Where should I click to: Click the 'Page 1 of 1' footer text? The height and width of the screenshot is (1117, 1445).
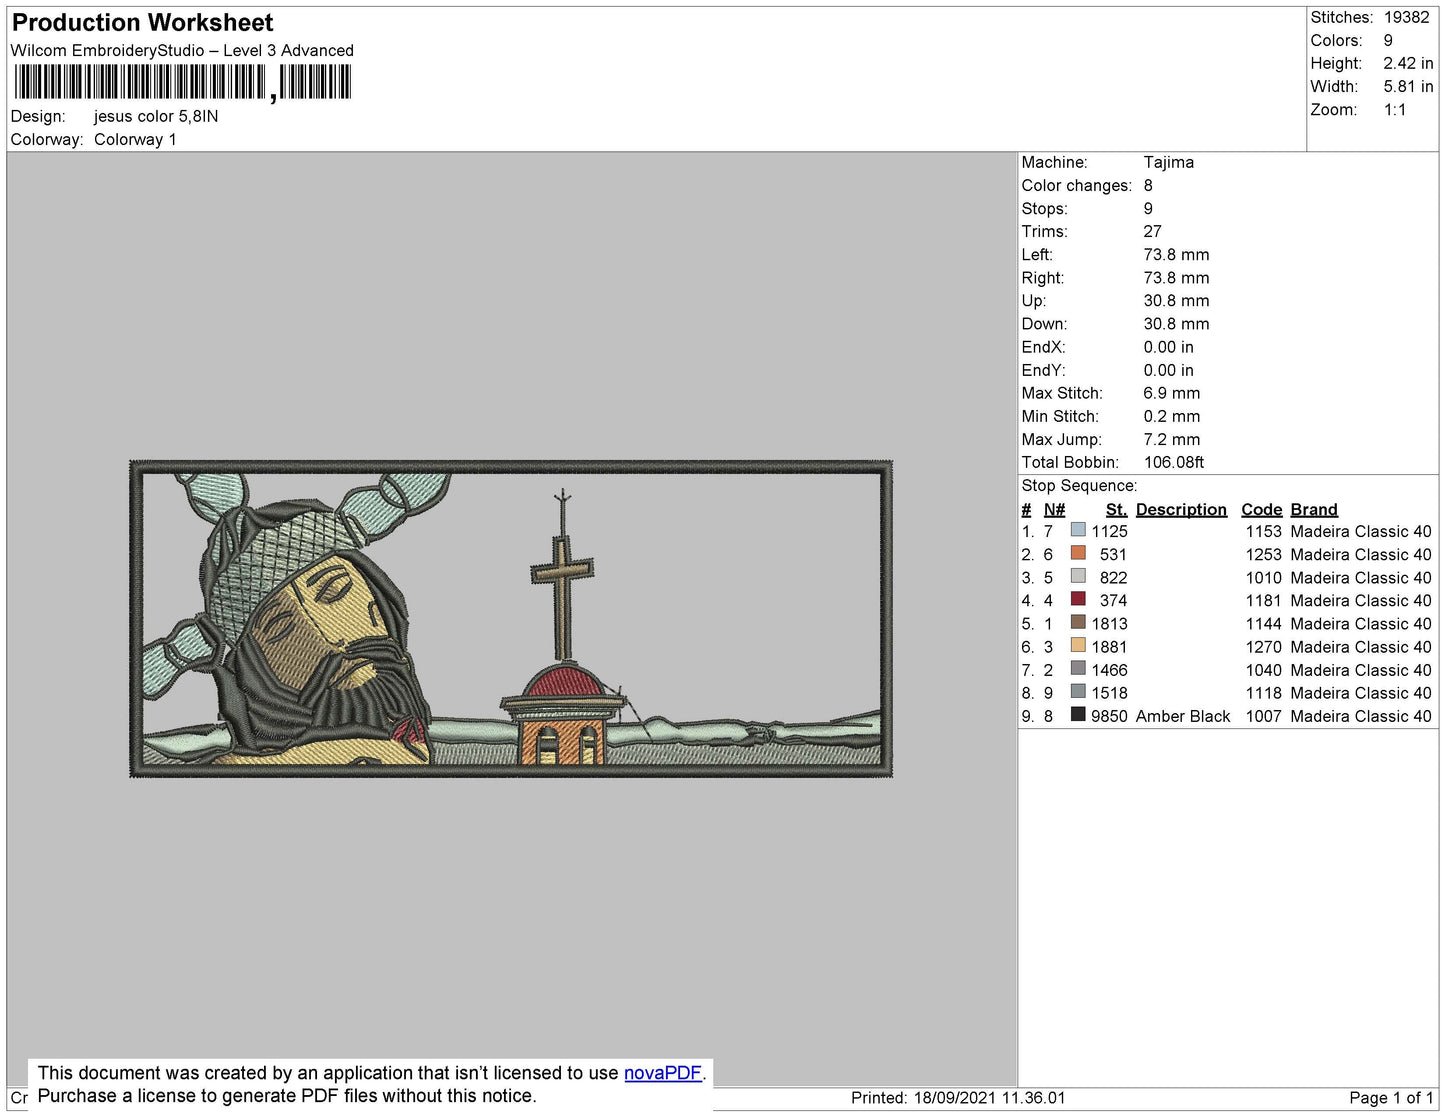[1392, 1098]
